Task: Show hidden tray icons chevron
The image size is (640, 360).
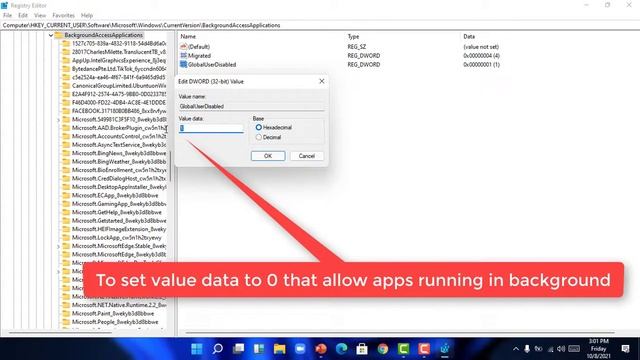Action: tap(516, 349)
